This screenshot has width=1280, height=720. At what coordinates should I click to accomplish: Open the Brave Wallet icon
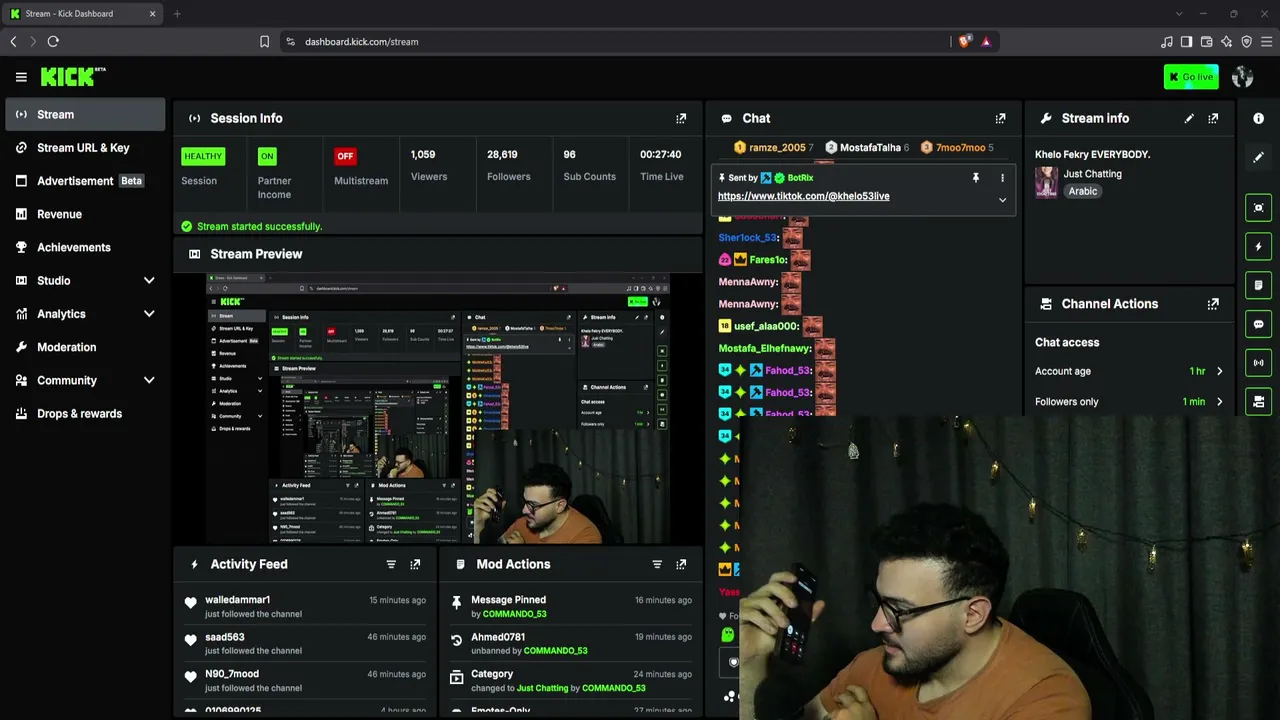[x=1207, y=42]
